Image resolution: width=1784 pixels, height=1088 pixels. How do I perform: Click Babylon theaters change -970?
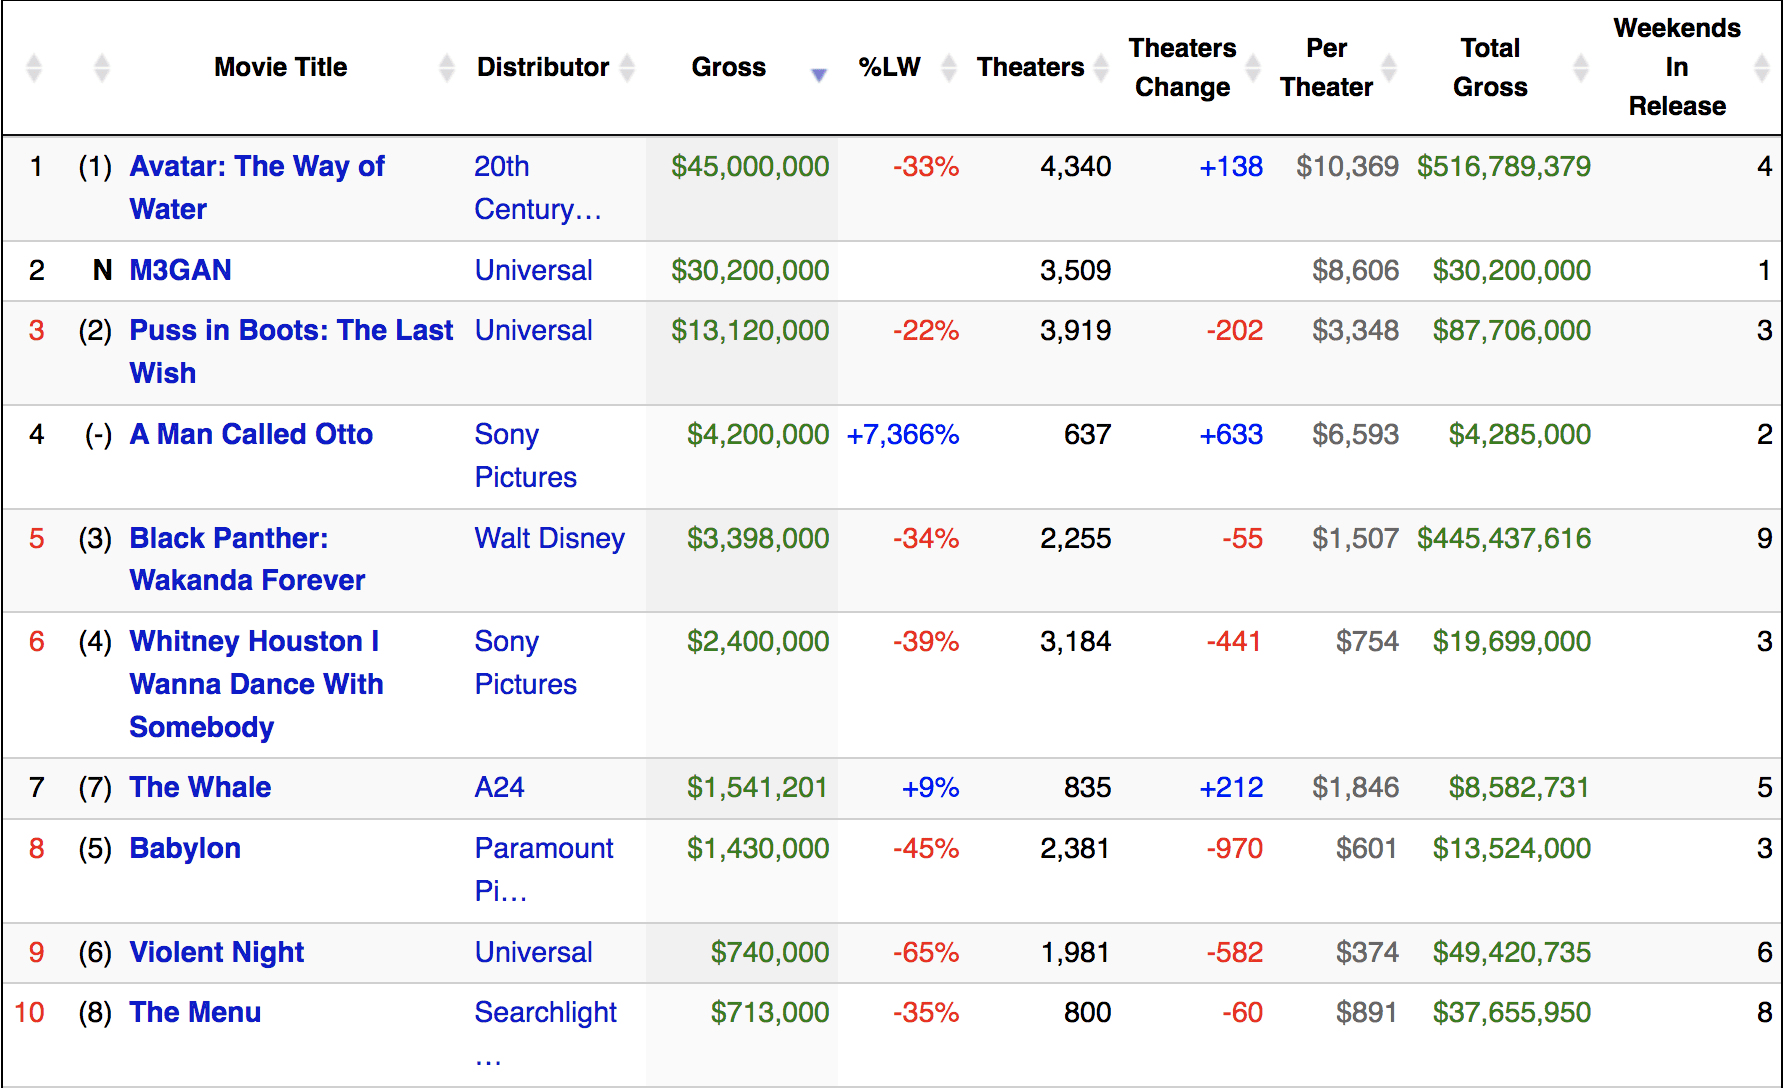(1234, 848)
